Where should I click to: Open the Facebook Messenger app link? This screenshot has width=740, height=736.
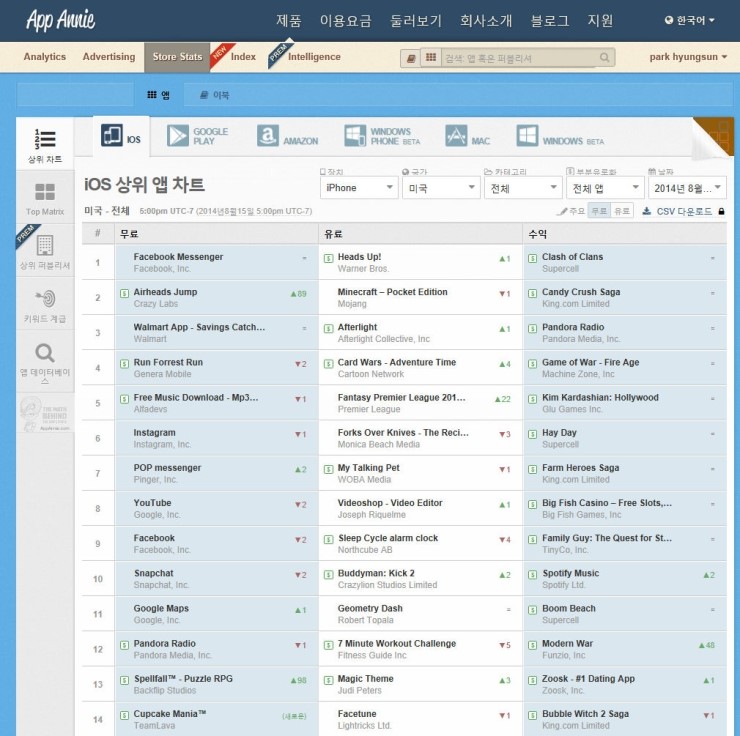[x=178, y=257]
